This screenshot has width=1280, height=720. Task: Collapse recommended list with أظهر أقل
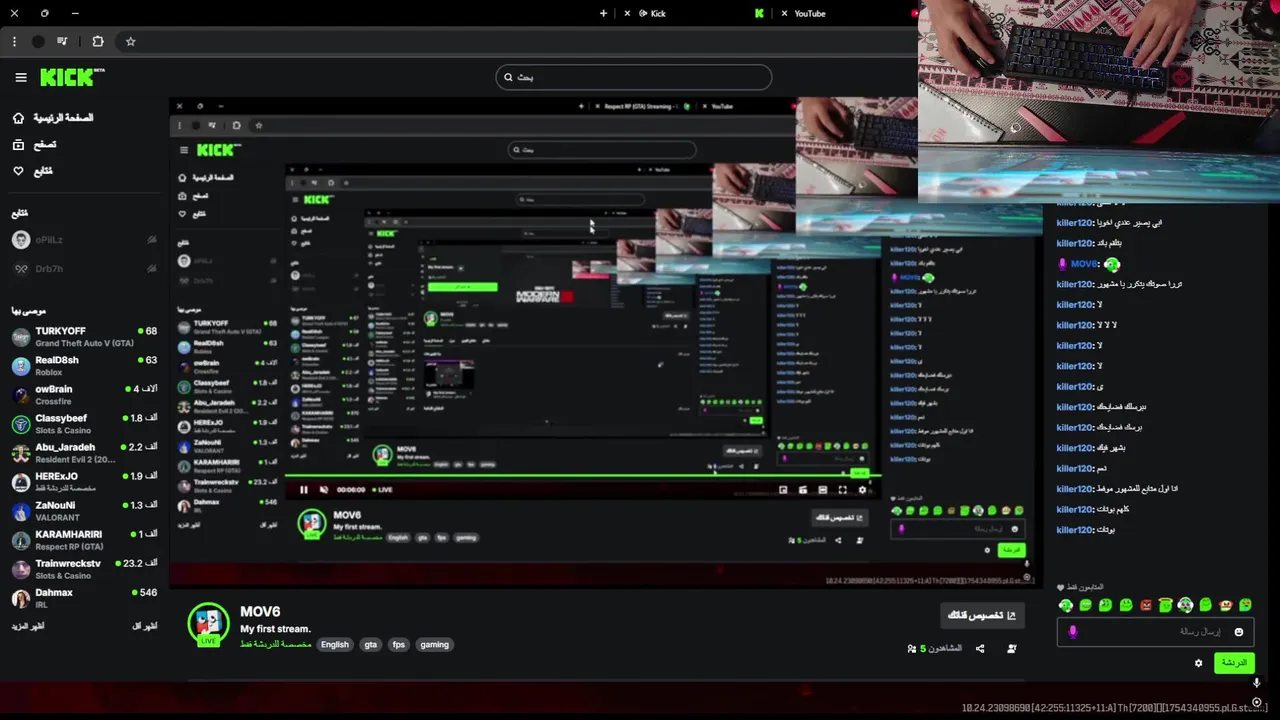click(x=145, y=626)
